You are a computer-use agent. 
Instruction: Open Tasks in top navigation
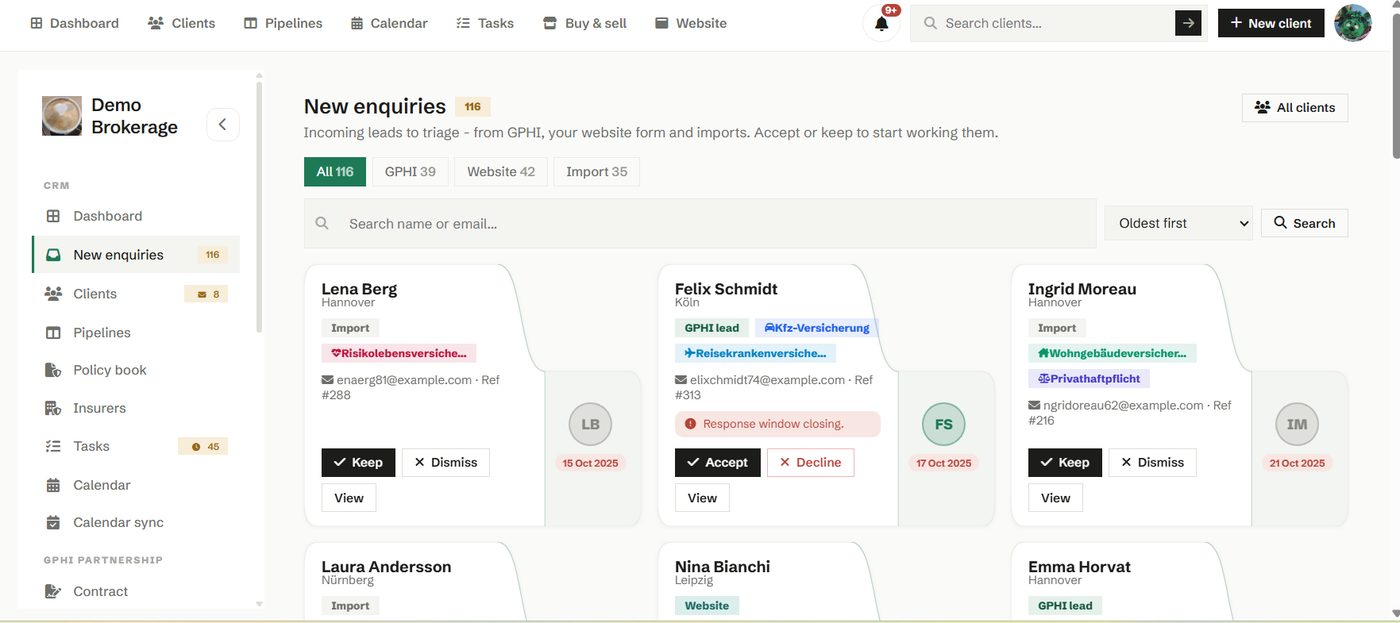click(485, 23)
